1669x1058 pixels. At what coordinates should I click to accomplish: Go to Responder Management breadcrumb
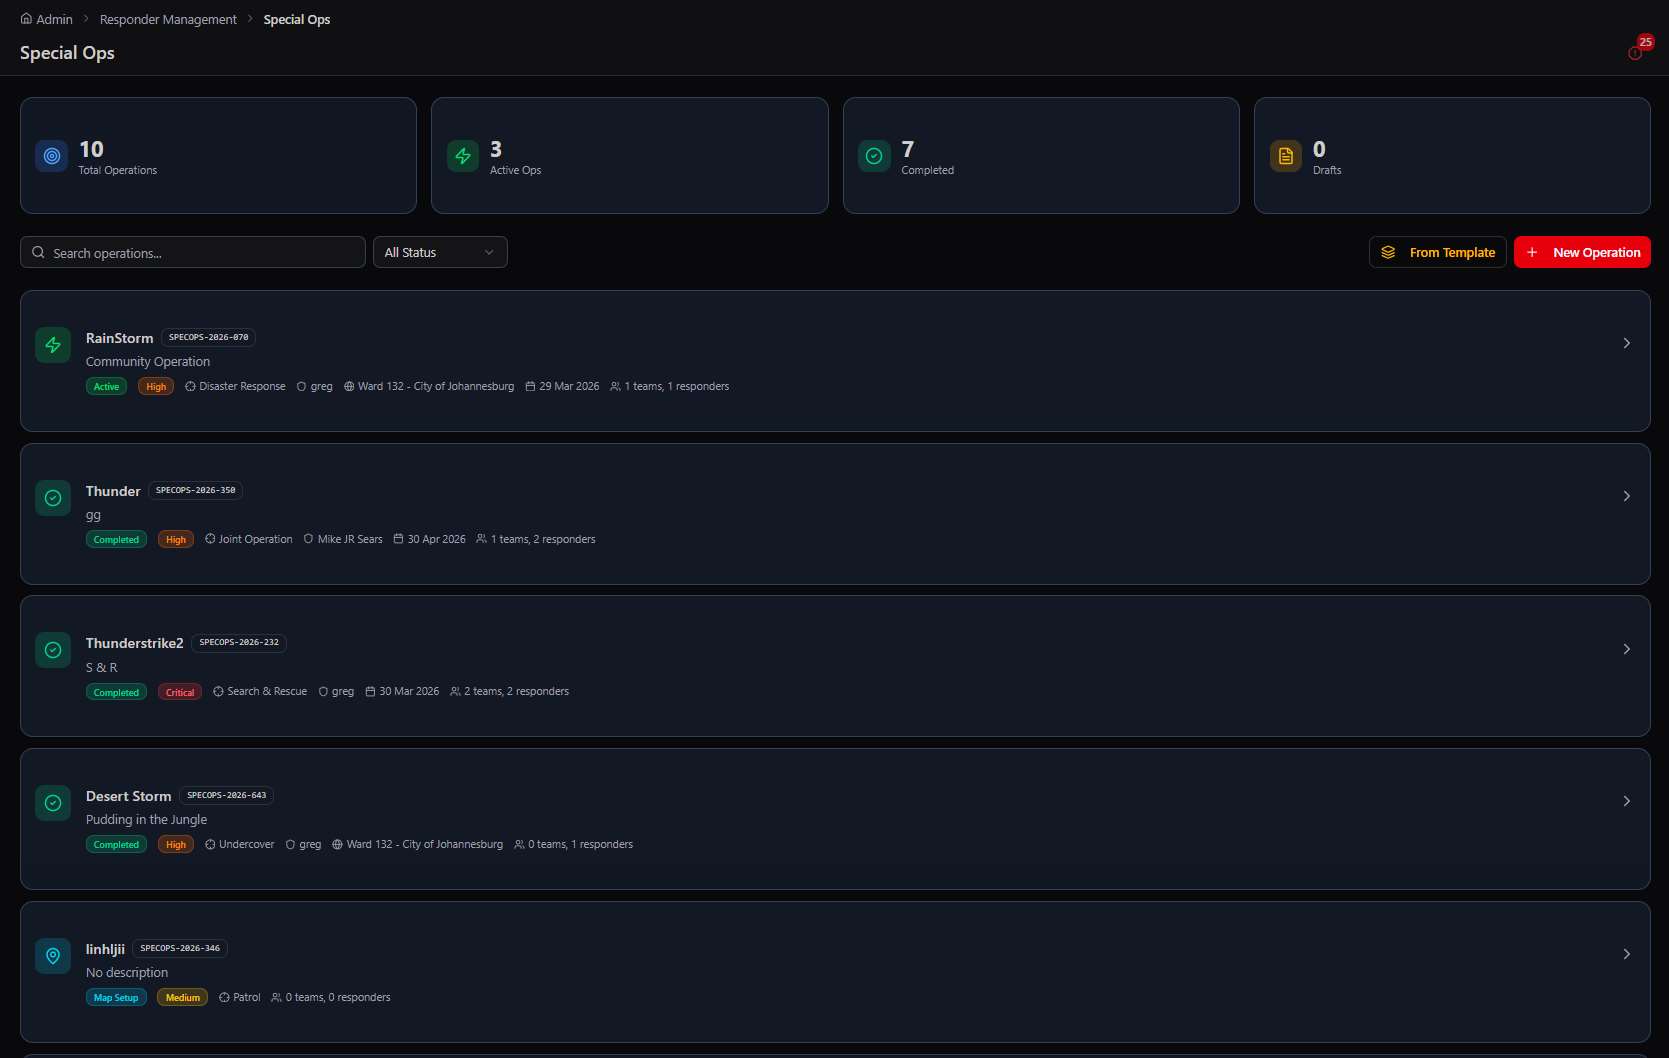coord(168,19)
